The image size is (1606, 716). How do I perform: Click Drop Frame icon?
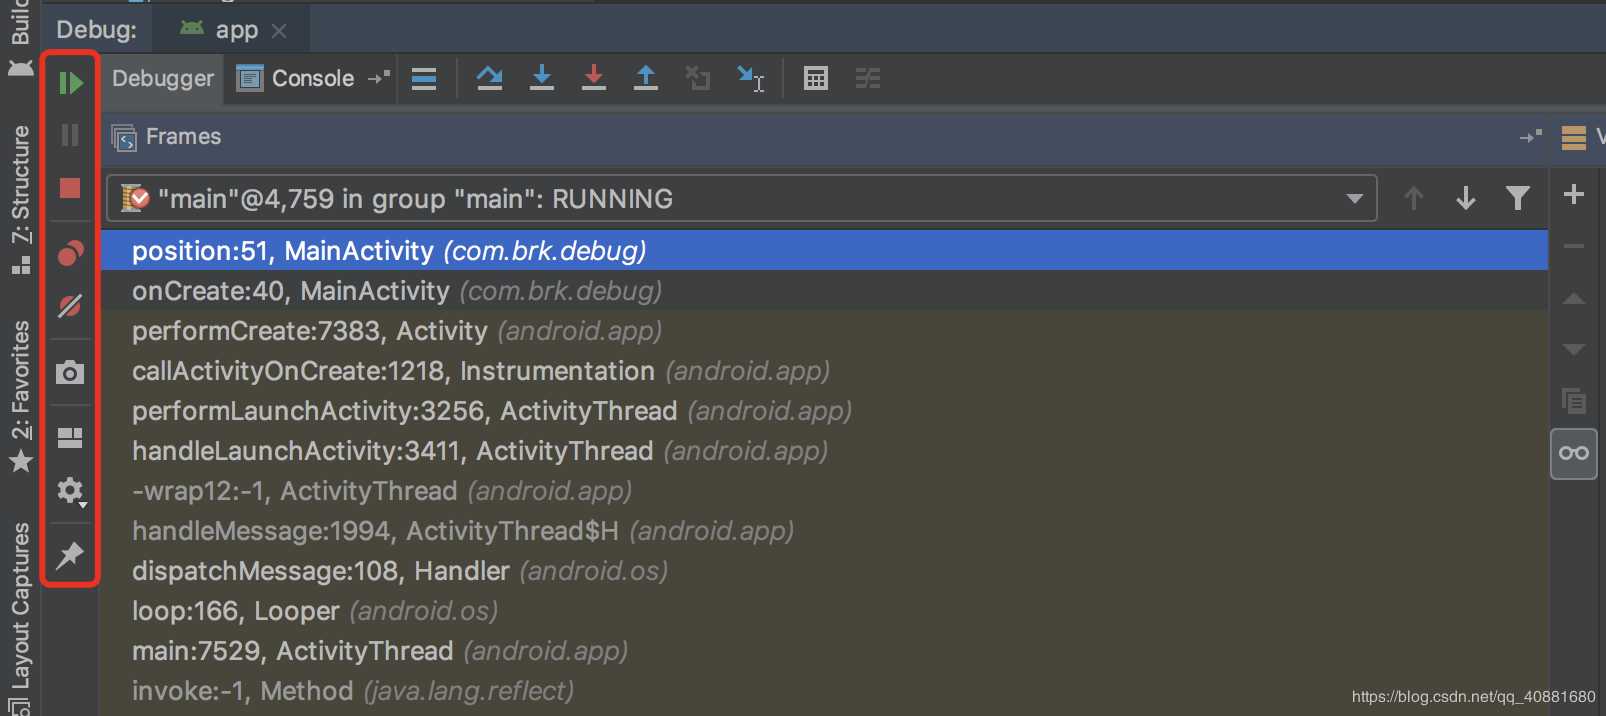pos(698,78)
